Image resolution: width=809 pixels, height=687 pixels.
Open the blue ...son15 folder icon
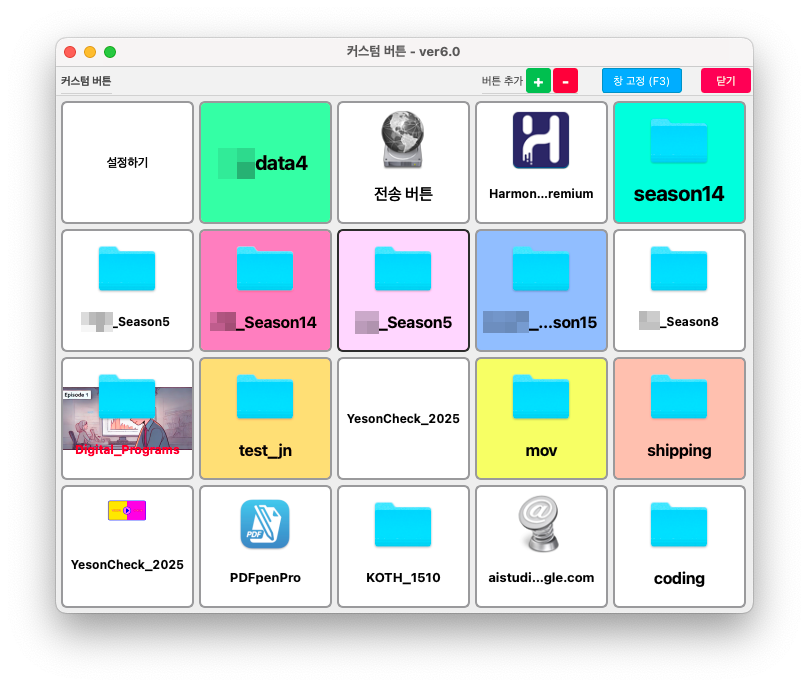pyautogui.click(x=541, y=269)
